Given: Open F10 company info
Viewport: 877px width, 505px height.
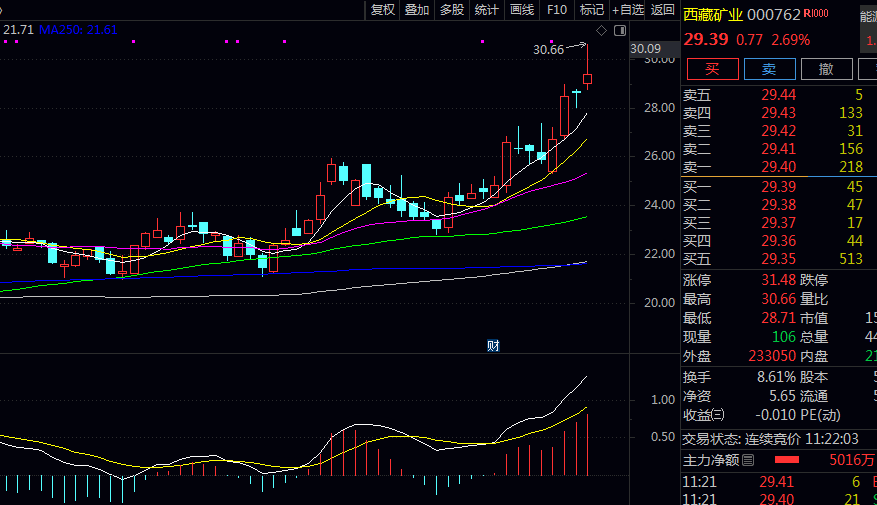Looking at the screenshot, I should (557, 10).
